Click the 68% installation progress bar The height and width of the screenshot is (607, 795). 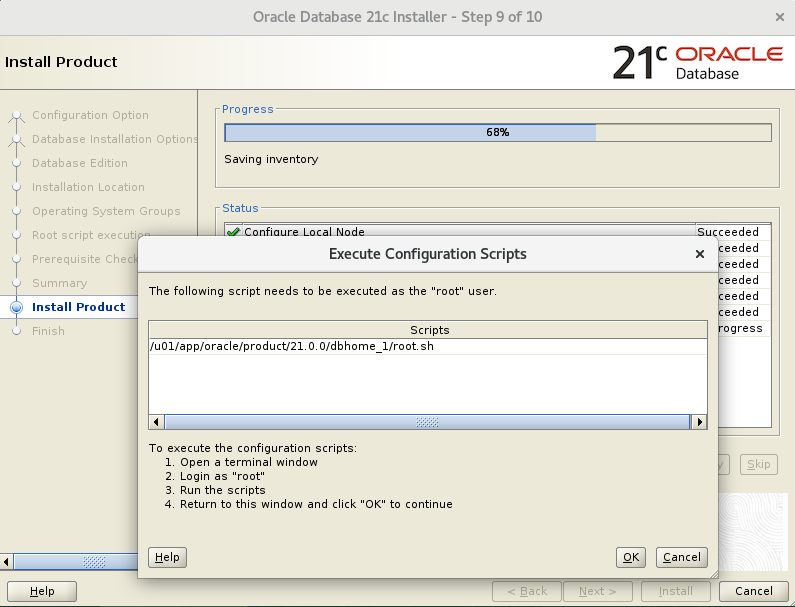point(498,132)
